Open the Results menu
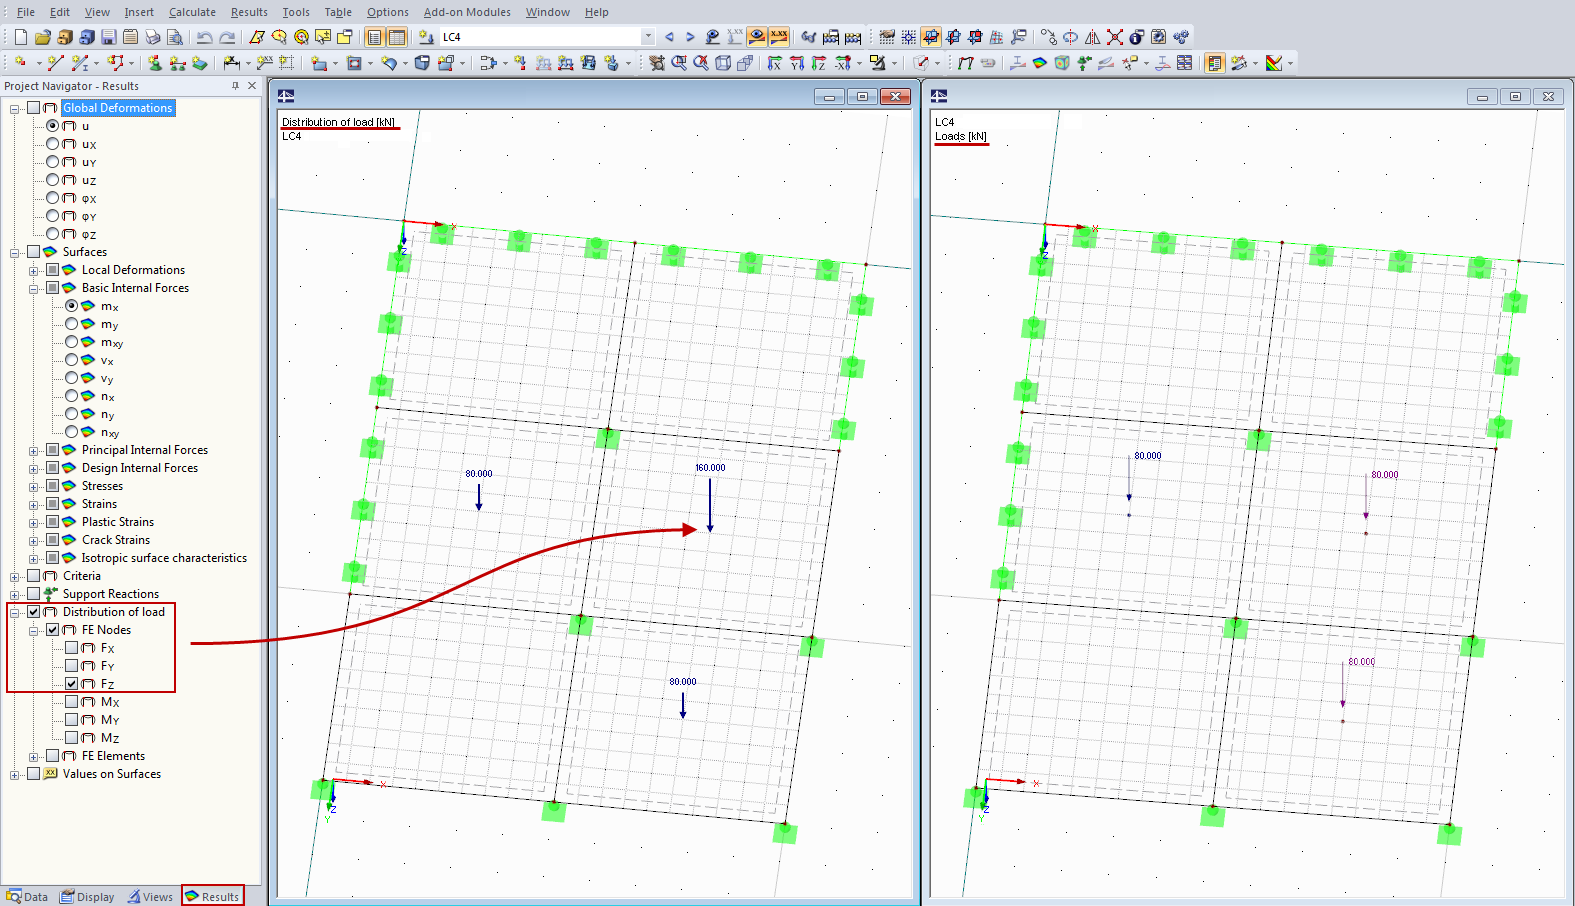Viewport: 1575px width, 906px height. coord(249,12)
